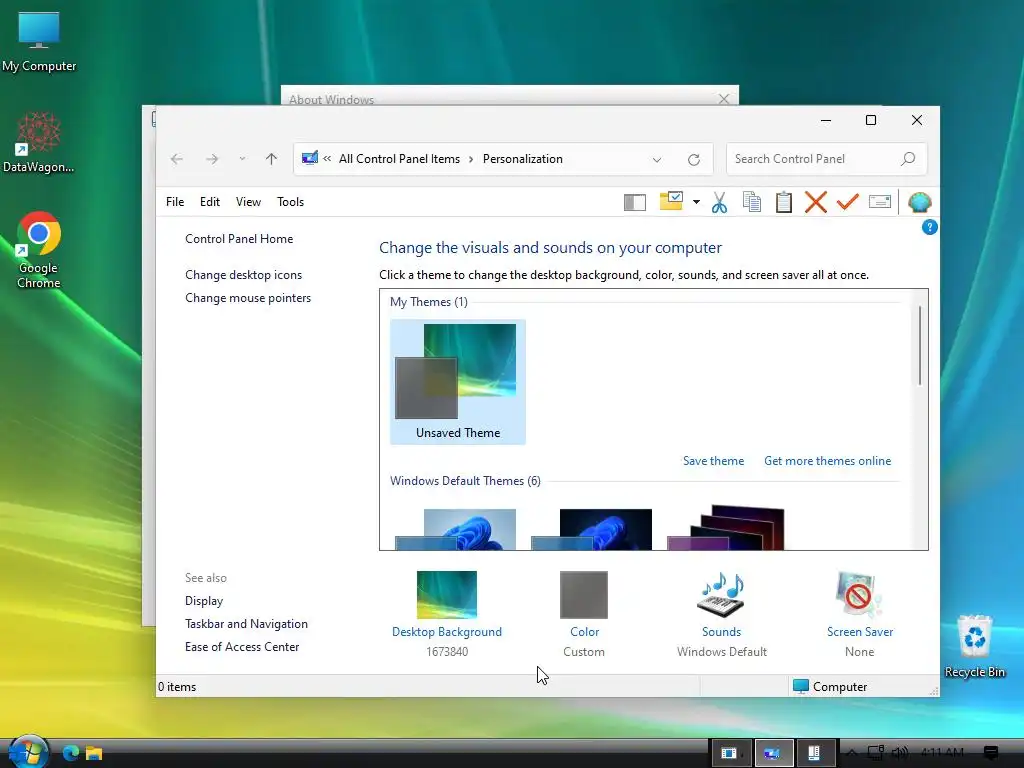Click the Personalization breadcrumb
The width and height of the screenshot is (1024, 768).
[522, 159]
